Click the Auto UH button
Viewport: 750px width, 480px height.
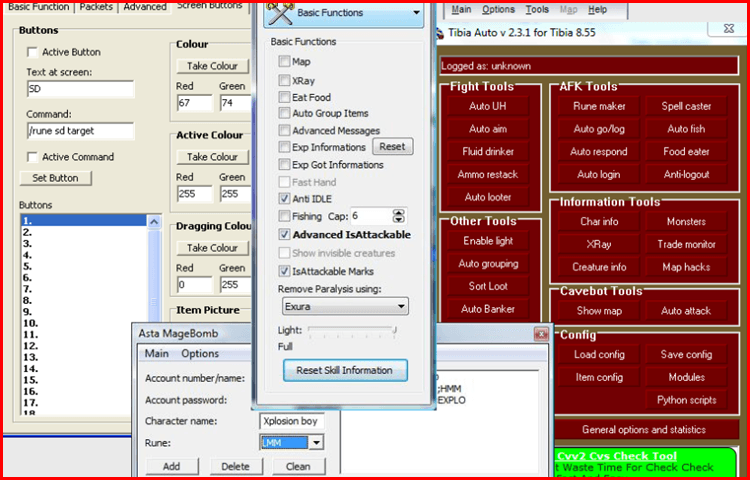pyautogui.click(x=487, y=106)
